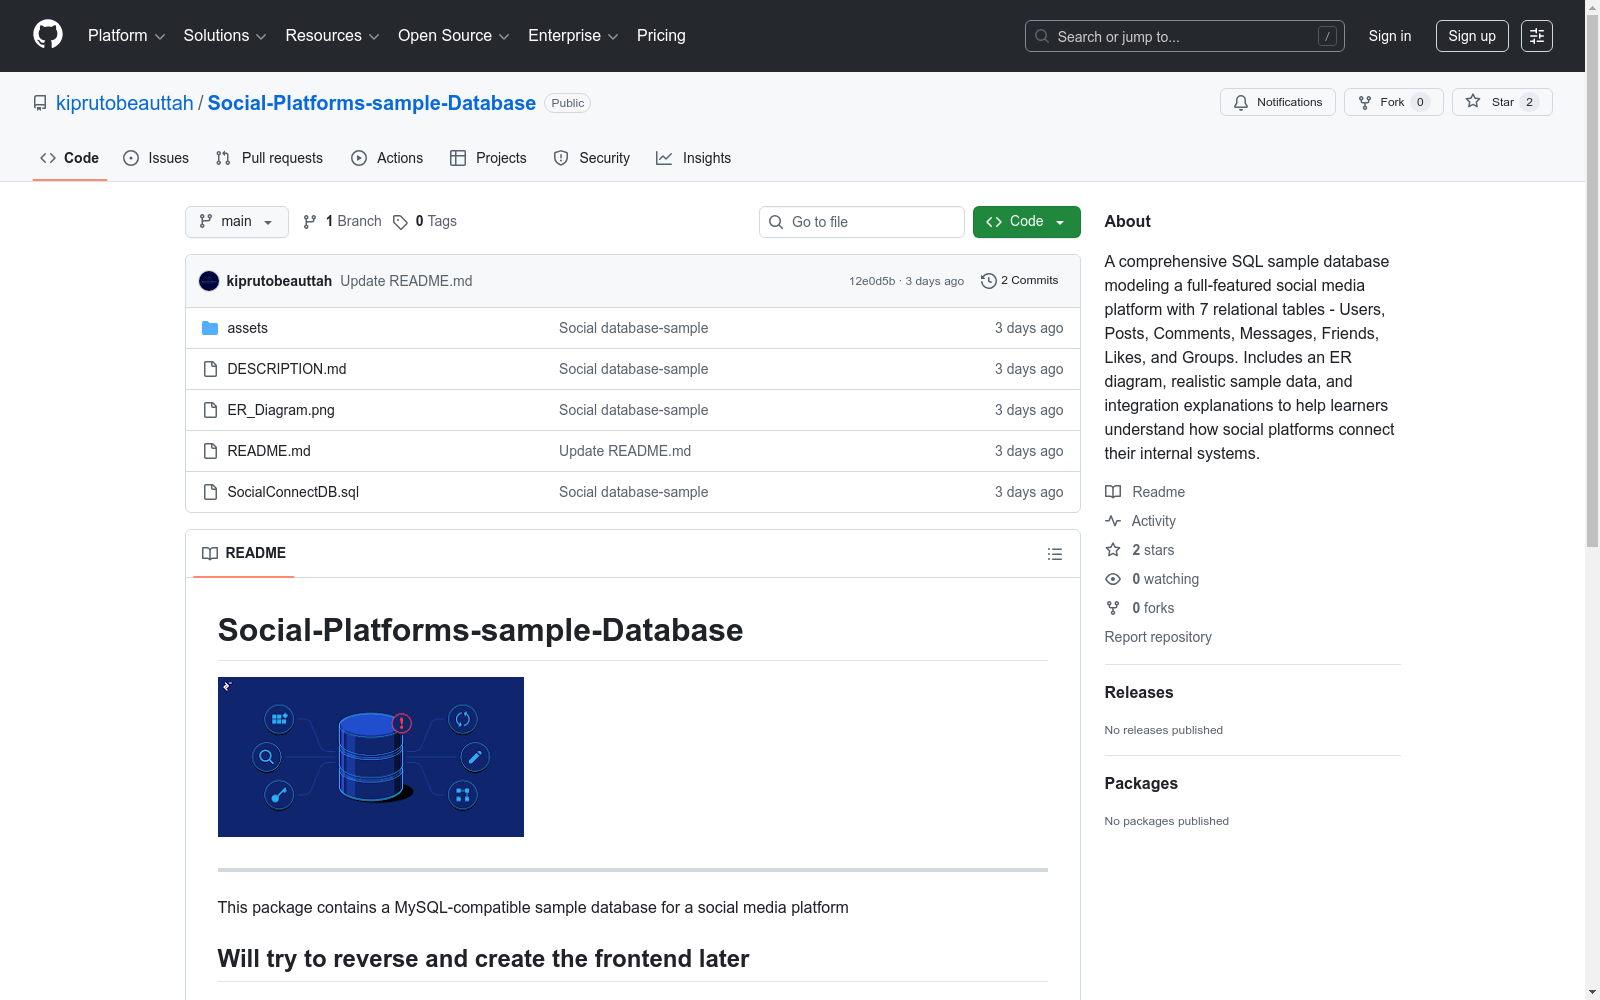Click the page vertical scrollbar
The height and width of the screenshot is (1000, 1600).
coord(1592,280)
